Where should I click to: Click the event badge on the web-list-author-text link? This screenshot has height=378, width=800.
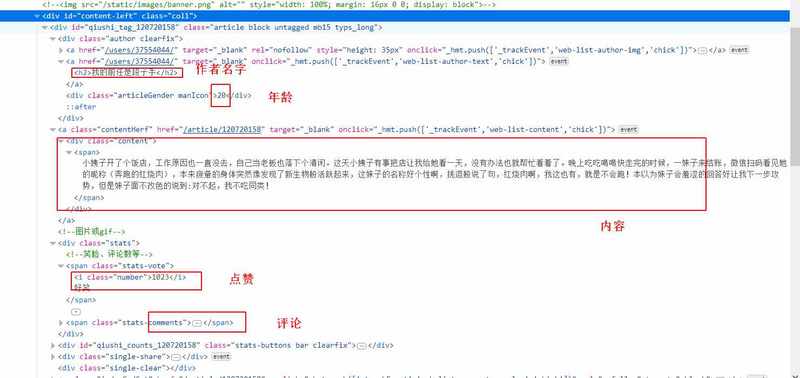click(559, 61)
